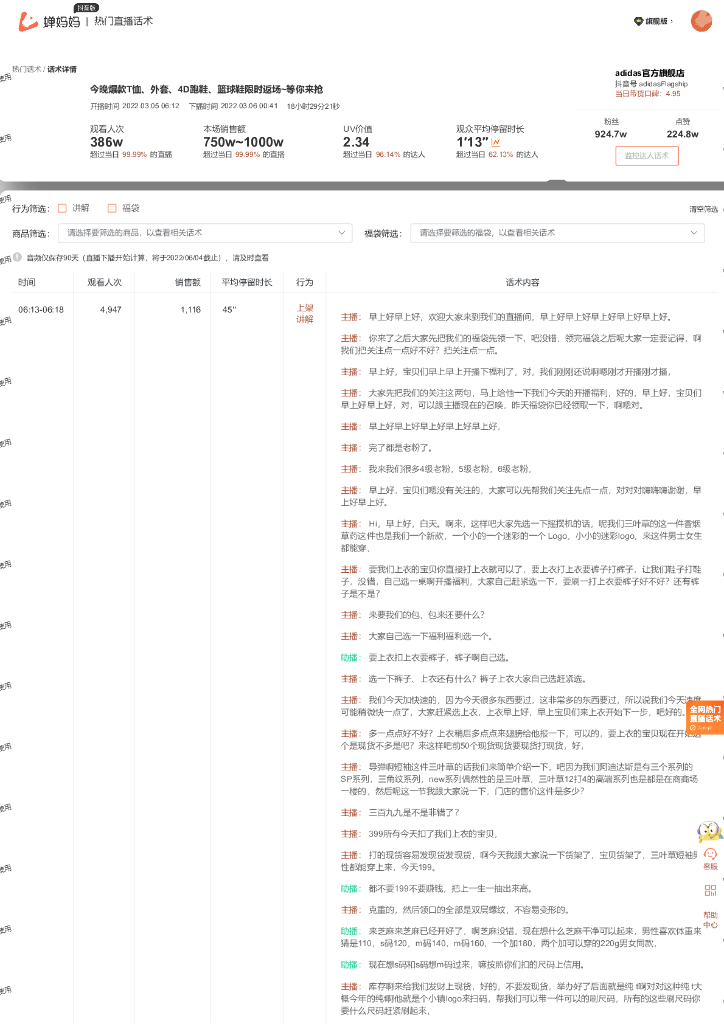724x1024 pixels.
Task: Click the 热门直播话术 header title
Action: coord(123,22)
